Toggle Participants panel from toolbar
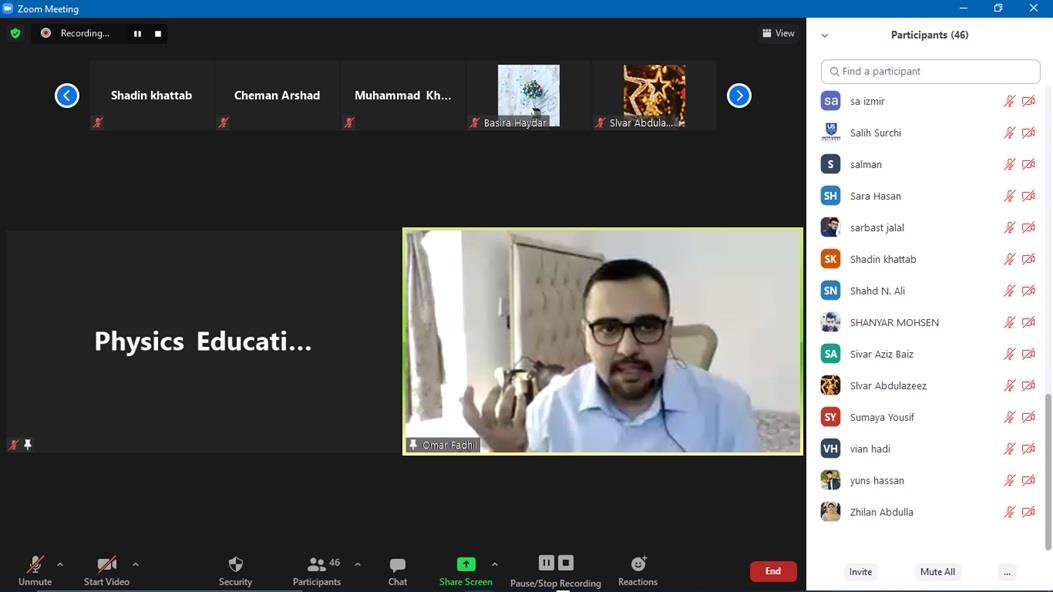The width and height of the screenshot is (1053, 592). [317, 565]
